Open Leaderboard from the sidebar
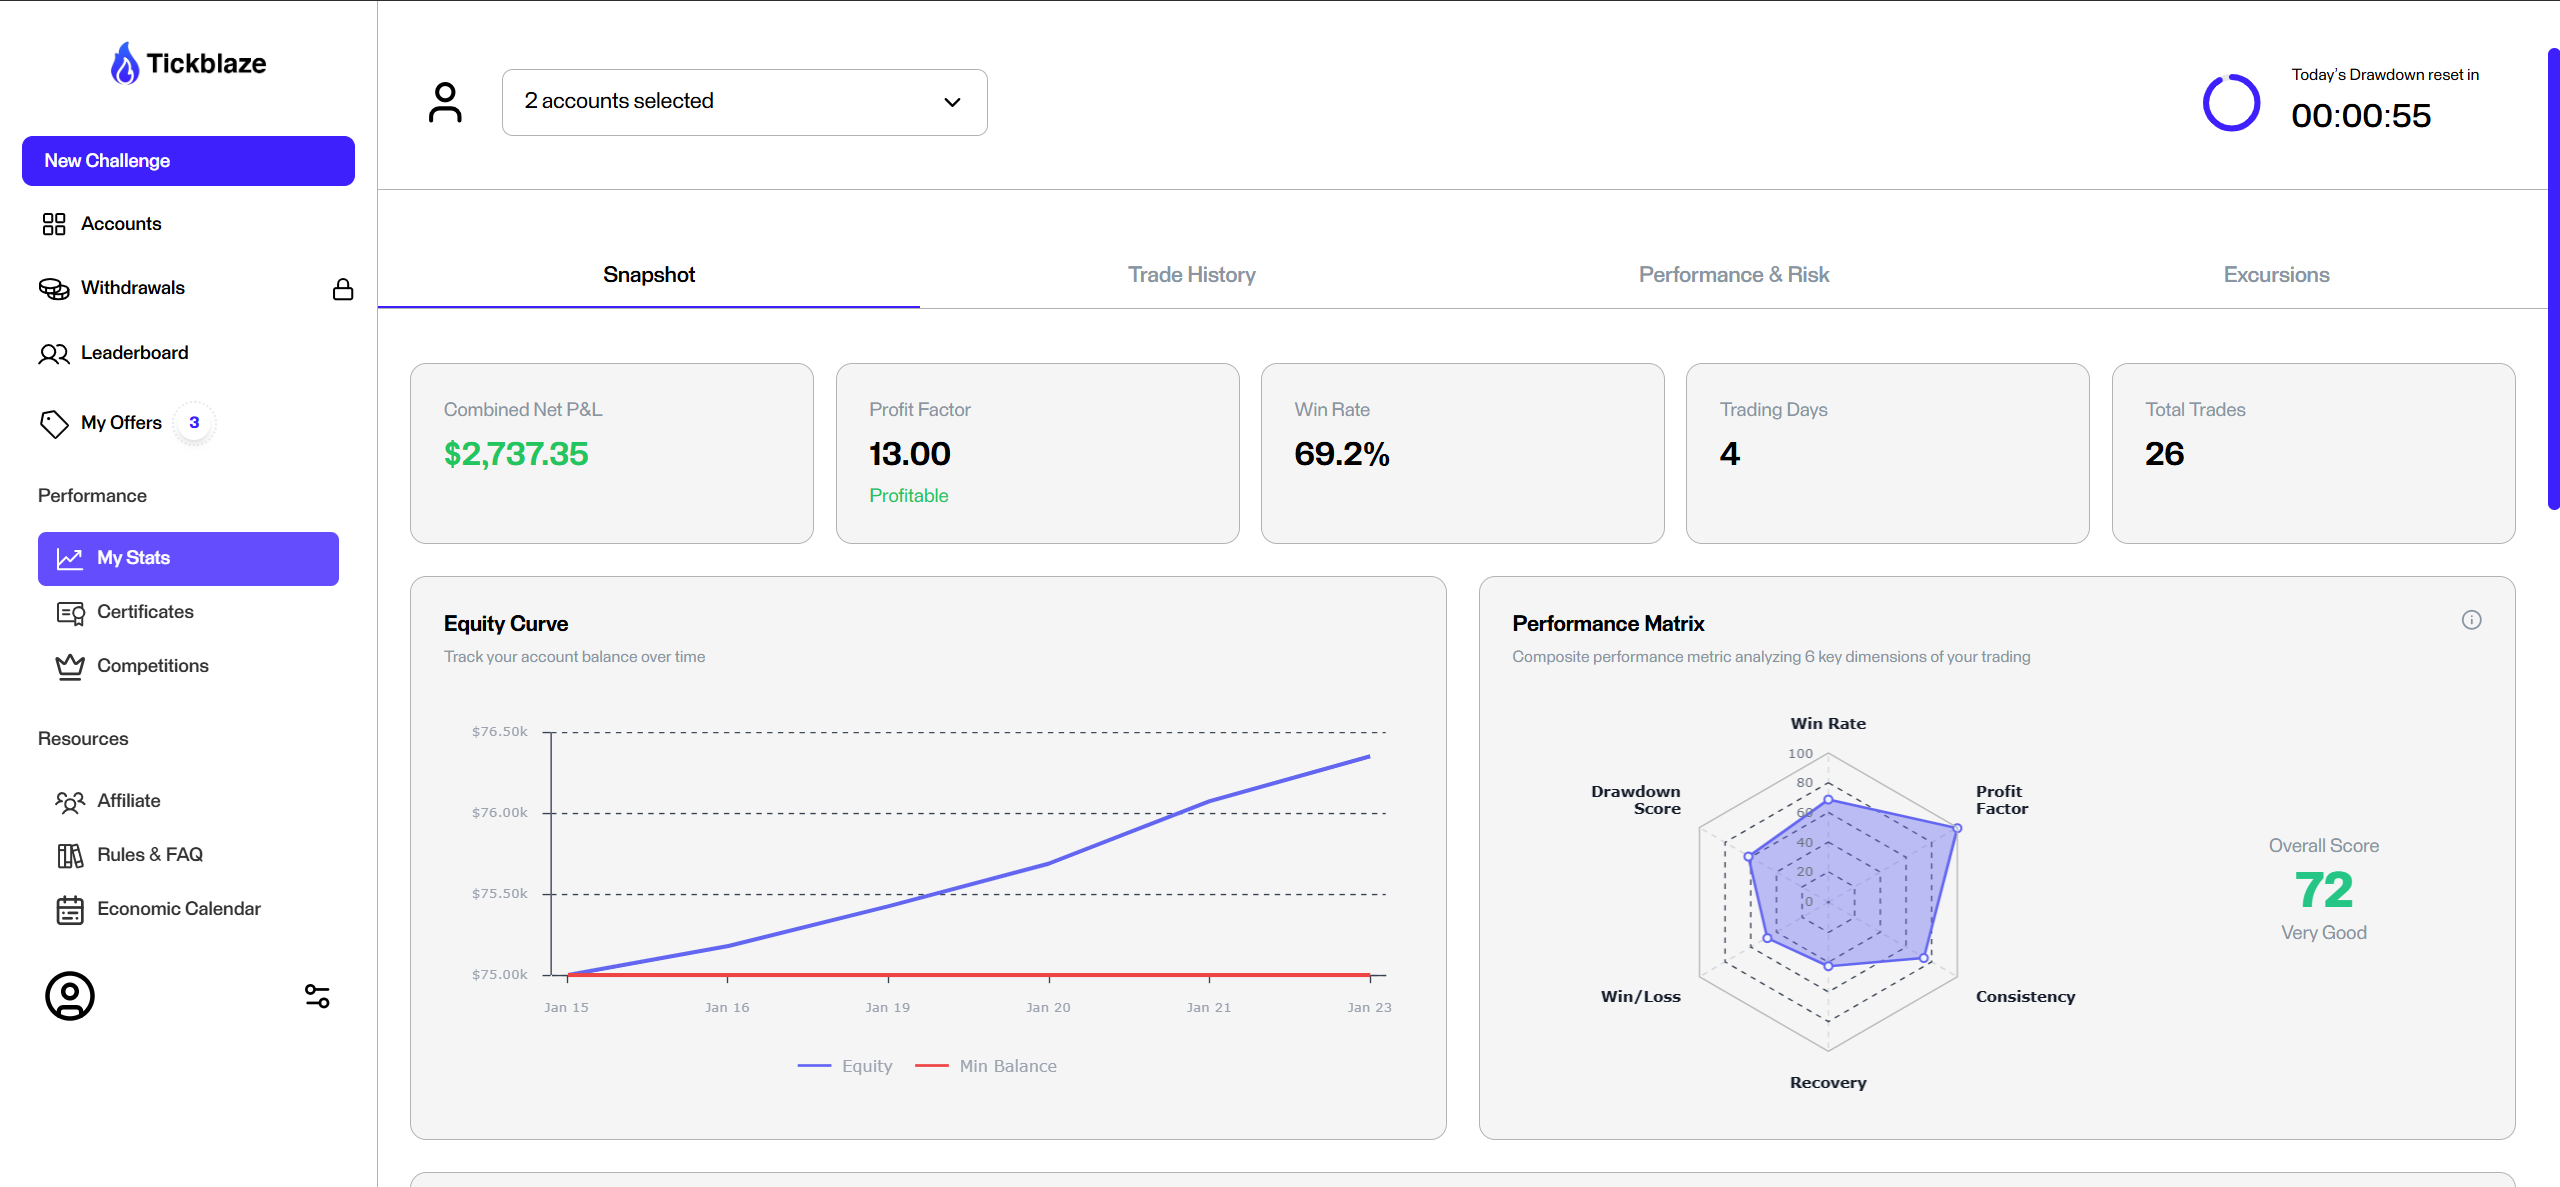Viewport: 2560px width, 1187px height. point(134,353)
